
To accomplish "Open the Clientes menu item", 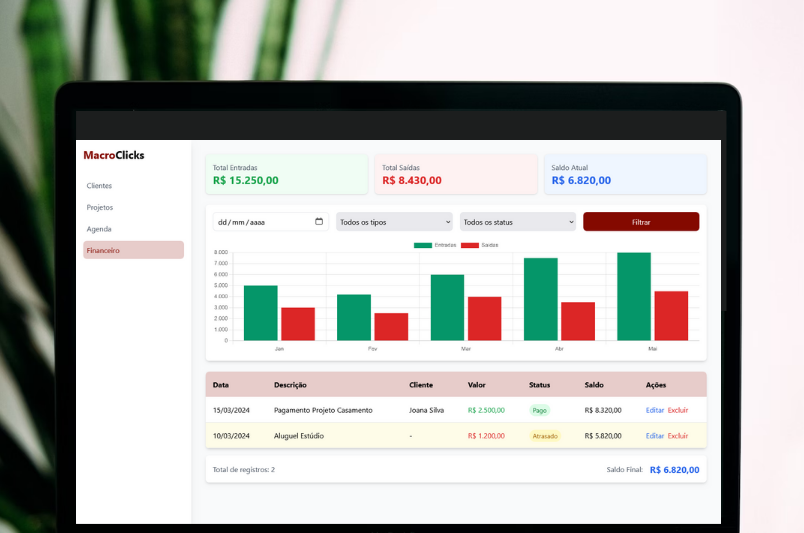I will (99, 186).
